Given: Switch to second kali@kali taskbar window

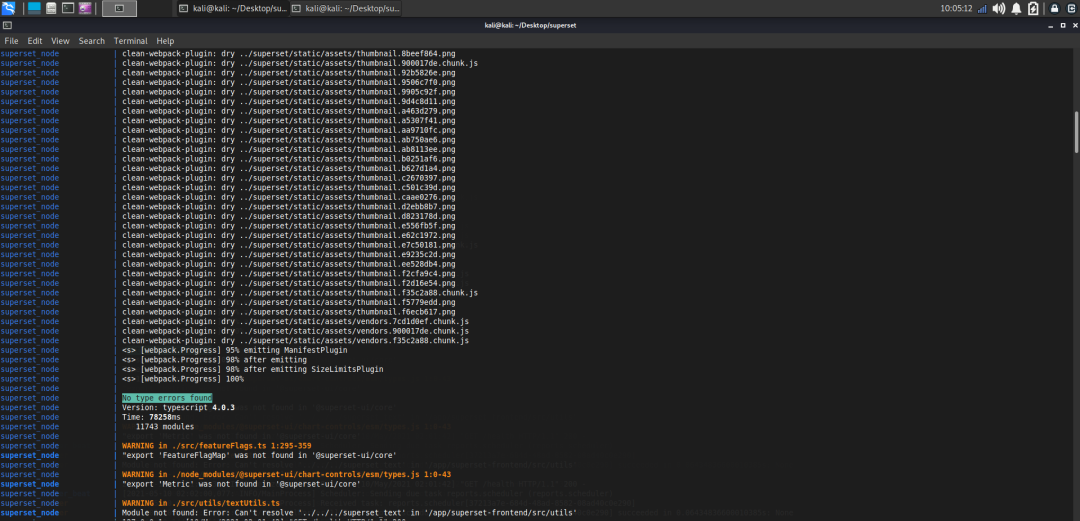Looking at the screenshot, I should click(345, 8).
